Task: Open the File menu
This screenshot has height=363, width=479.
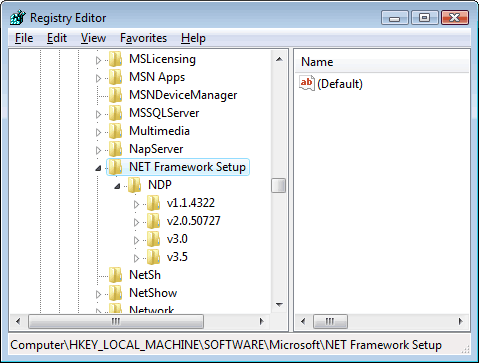Action: point(24,38)
